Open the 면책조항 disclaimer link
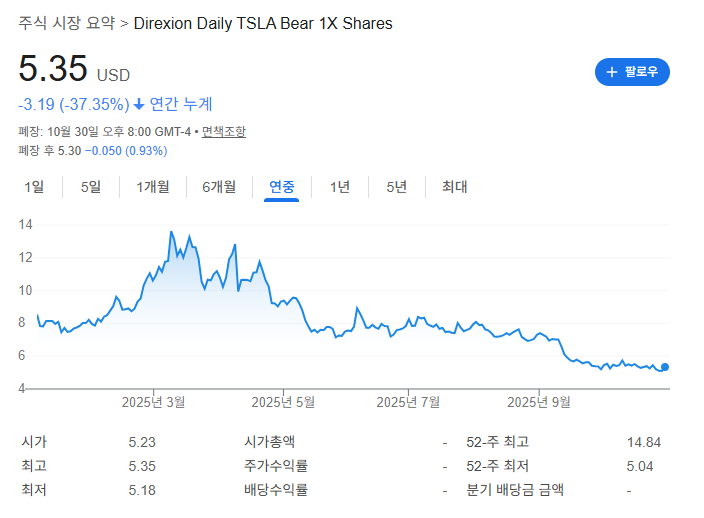Viewport: 704px width, 518px height. coord(224,132)
